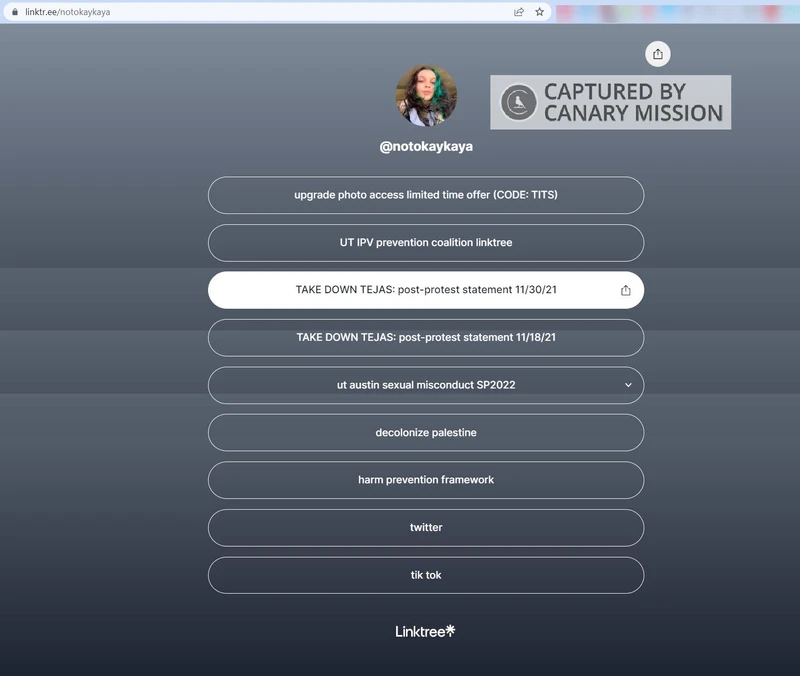Select the decolonize palestine link
The width and height of the screenshot is (800, 676).
point(425,433)
